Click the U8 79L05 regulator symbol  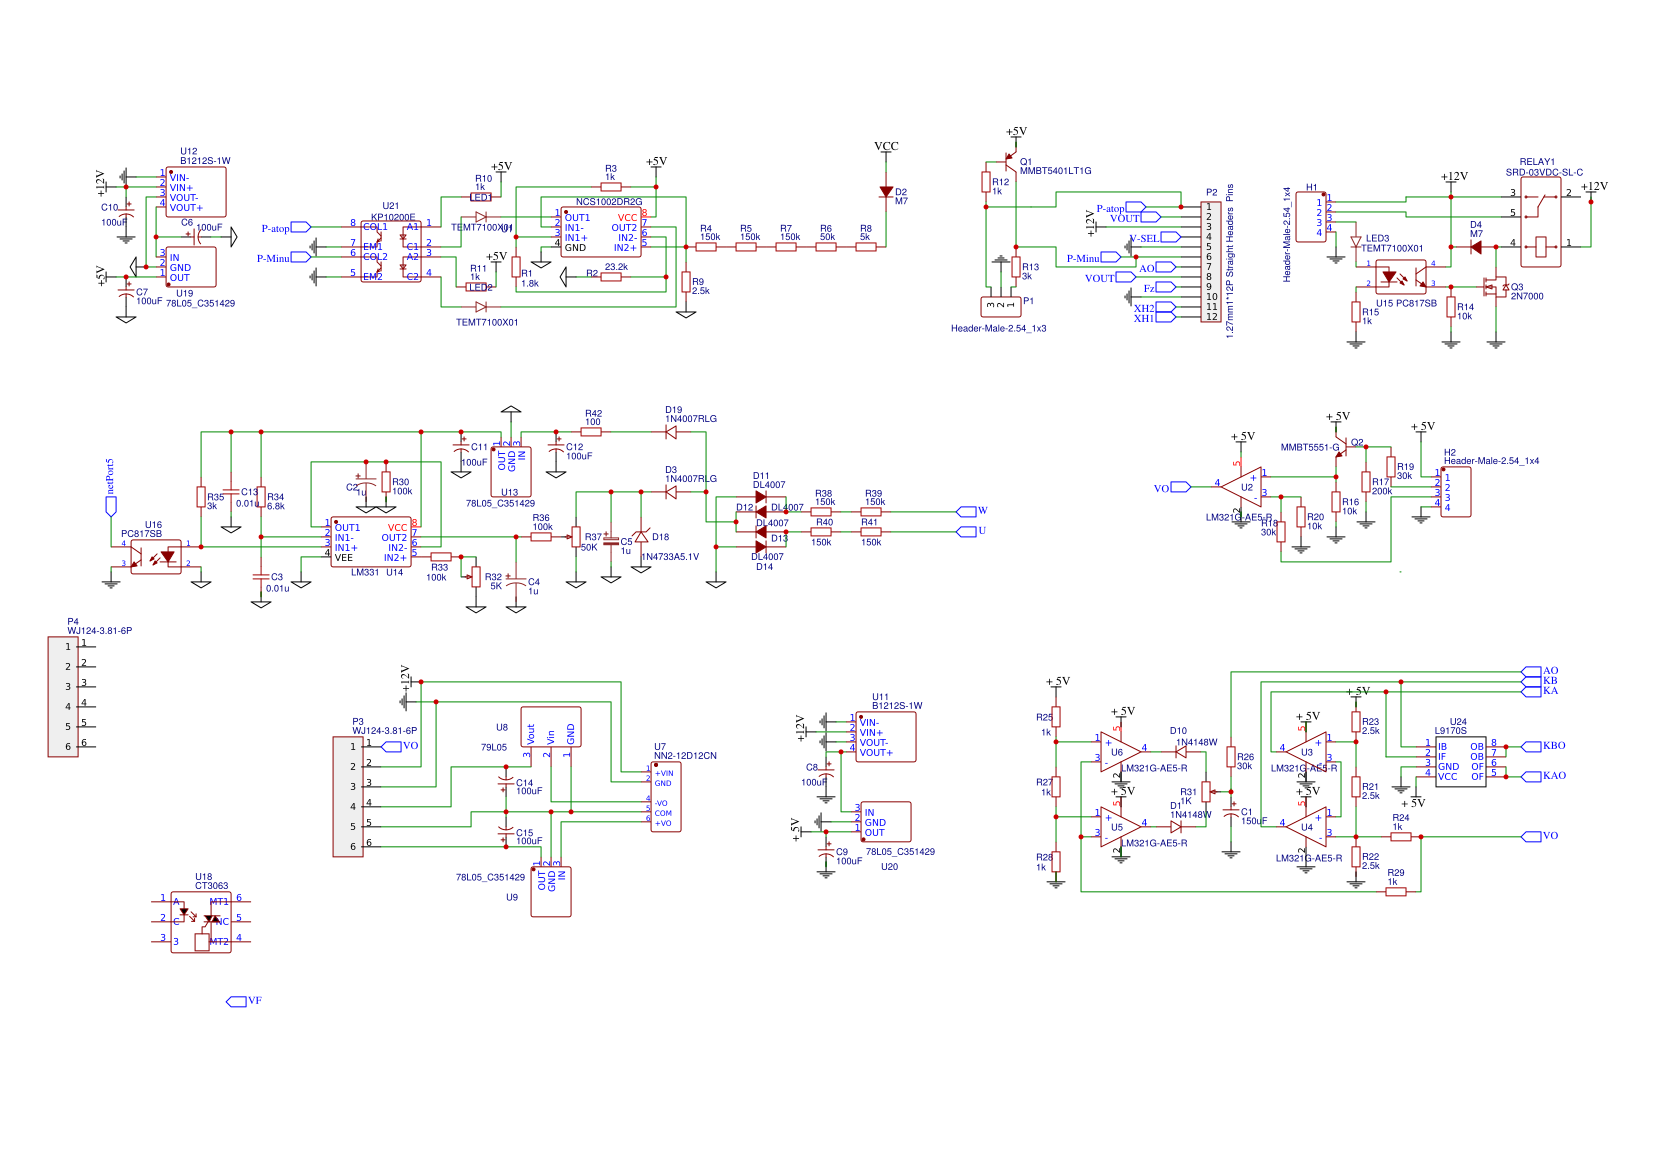click(x=551, y=727)
